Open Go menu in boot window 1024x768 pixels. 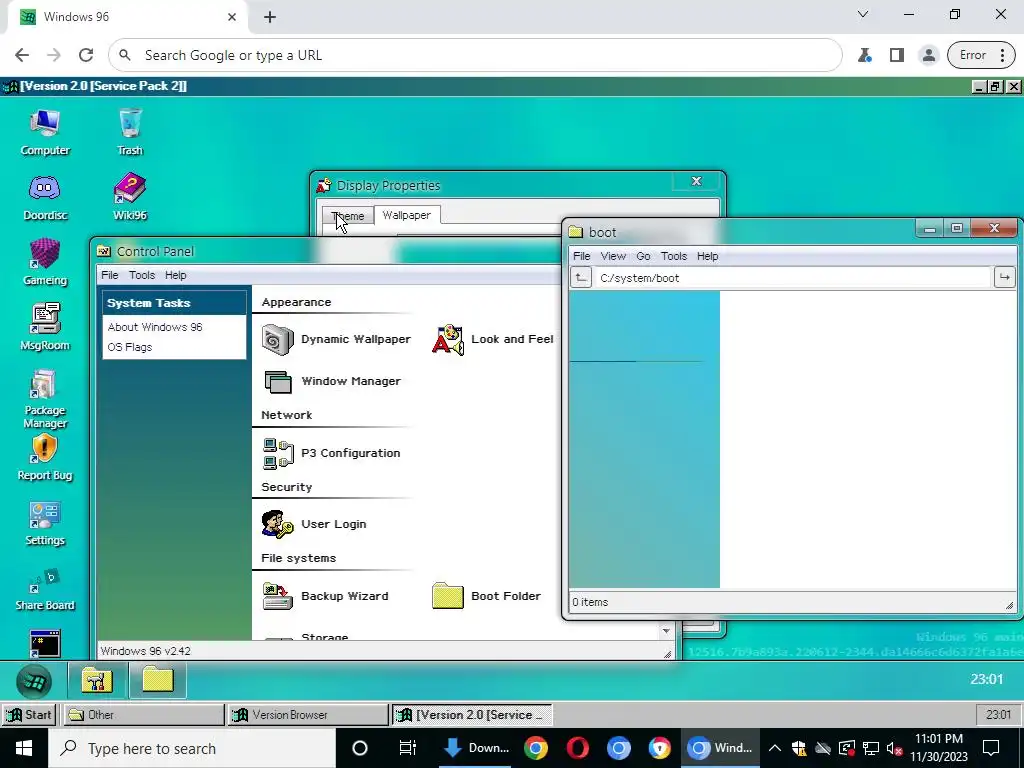[x=643, y=256]
